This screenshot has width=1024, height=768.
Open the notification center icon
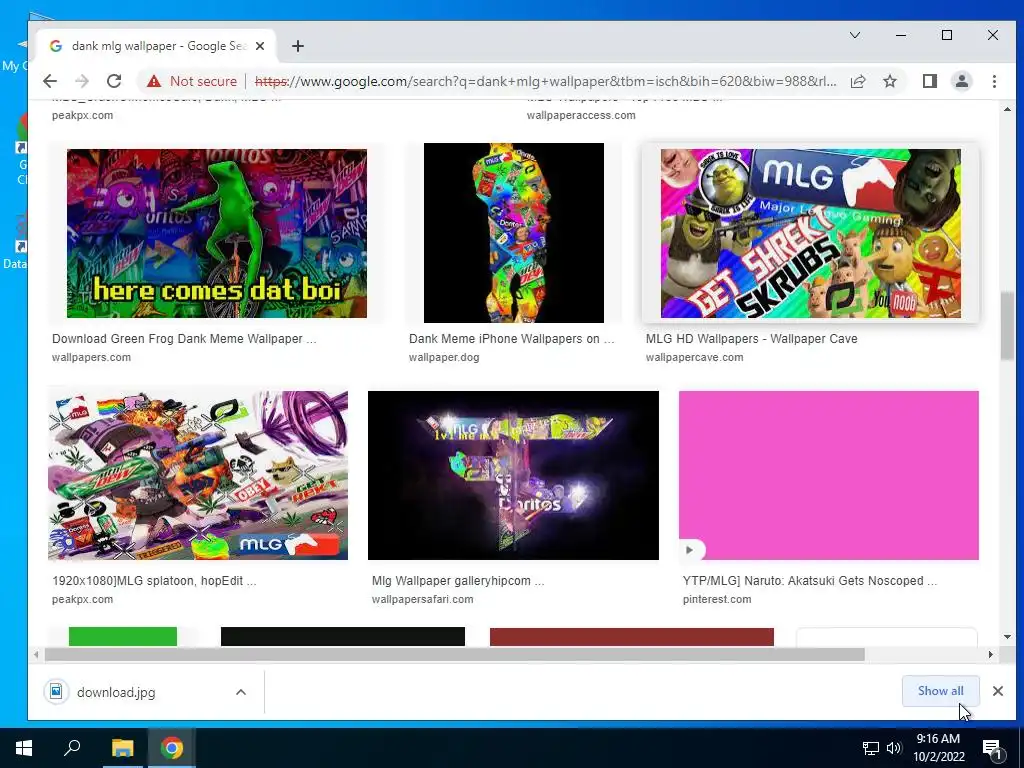pos(992,748)
